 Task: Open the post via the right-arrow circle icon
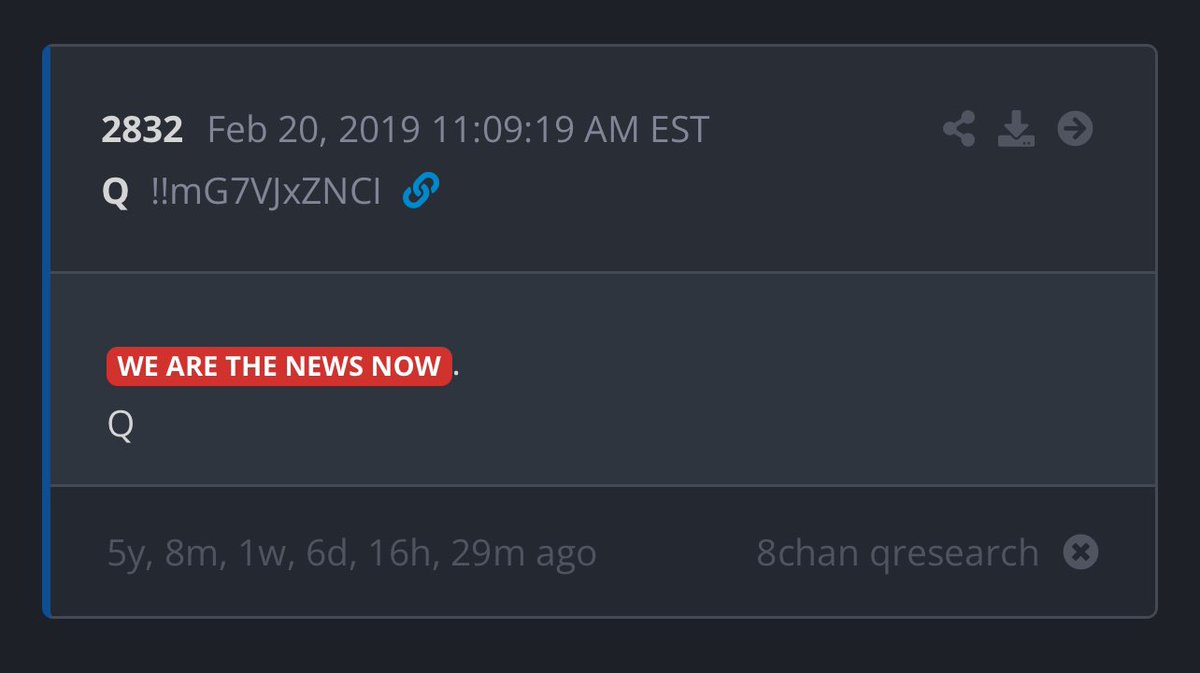tap(1075, 129)
